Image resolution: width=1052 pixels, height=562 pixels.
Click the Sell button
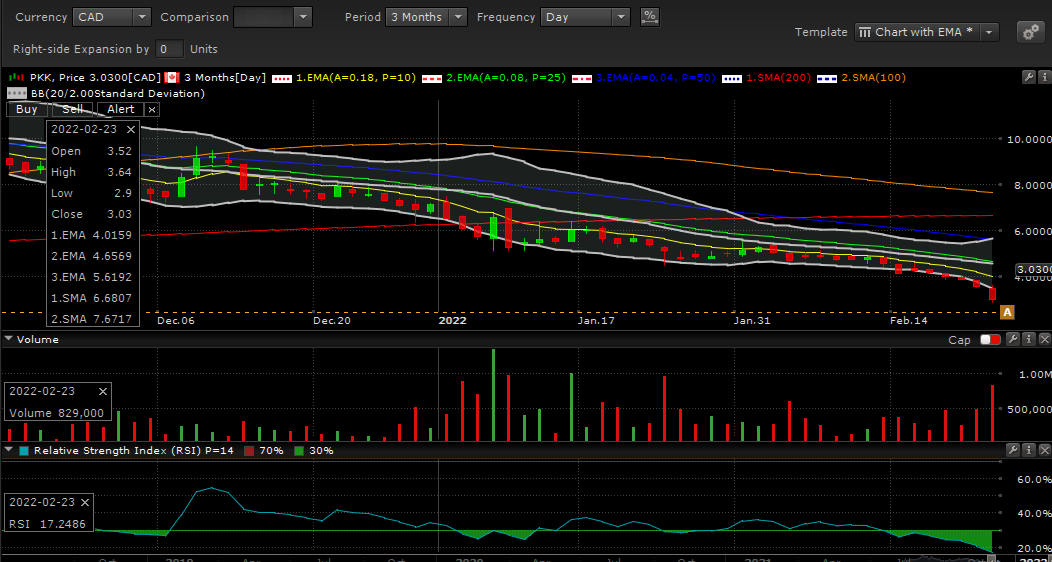[x=72, y=109]
